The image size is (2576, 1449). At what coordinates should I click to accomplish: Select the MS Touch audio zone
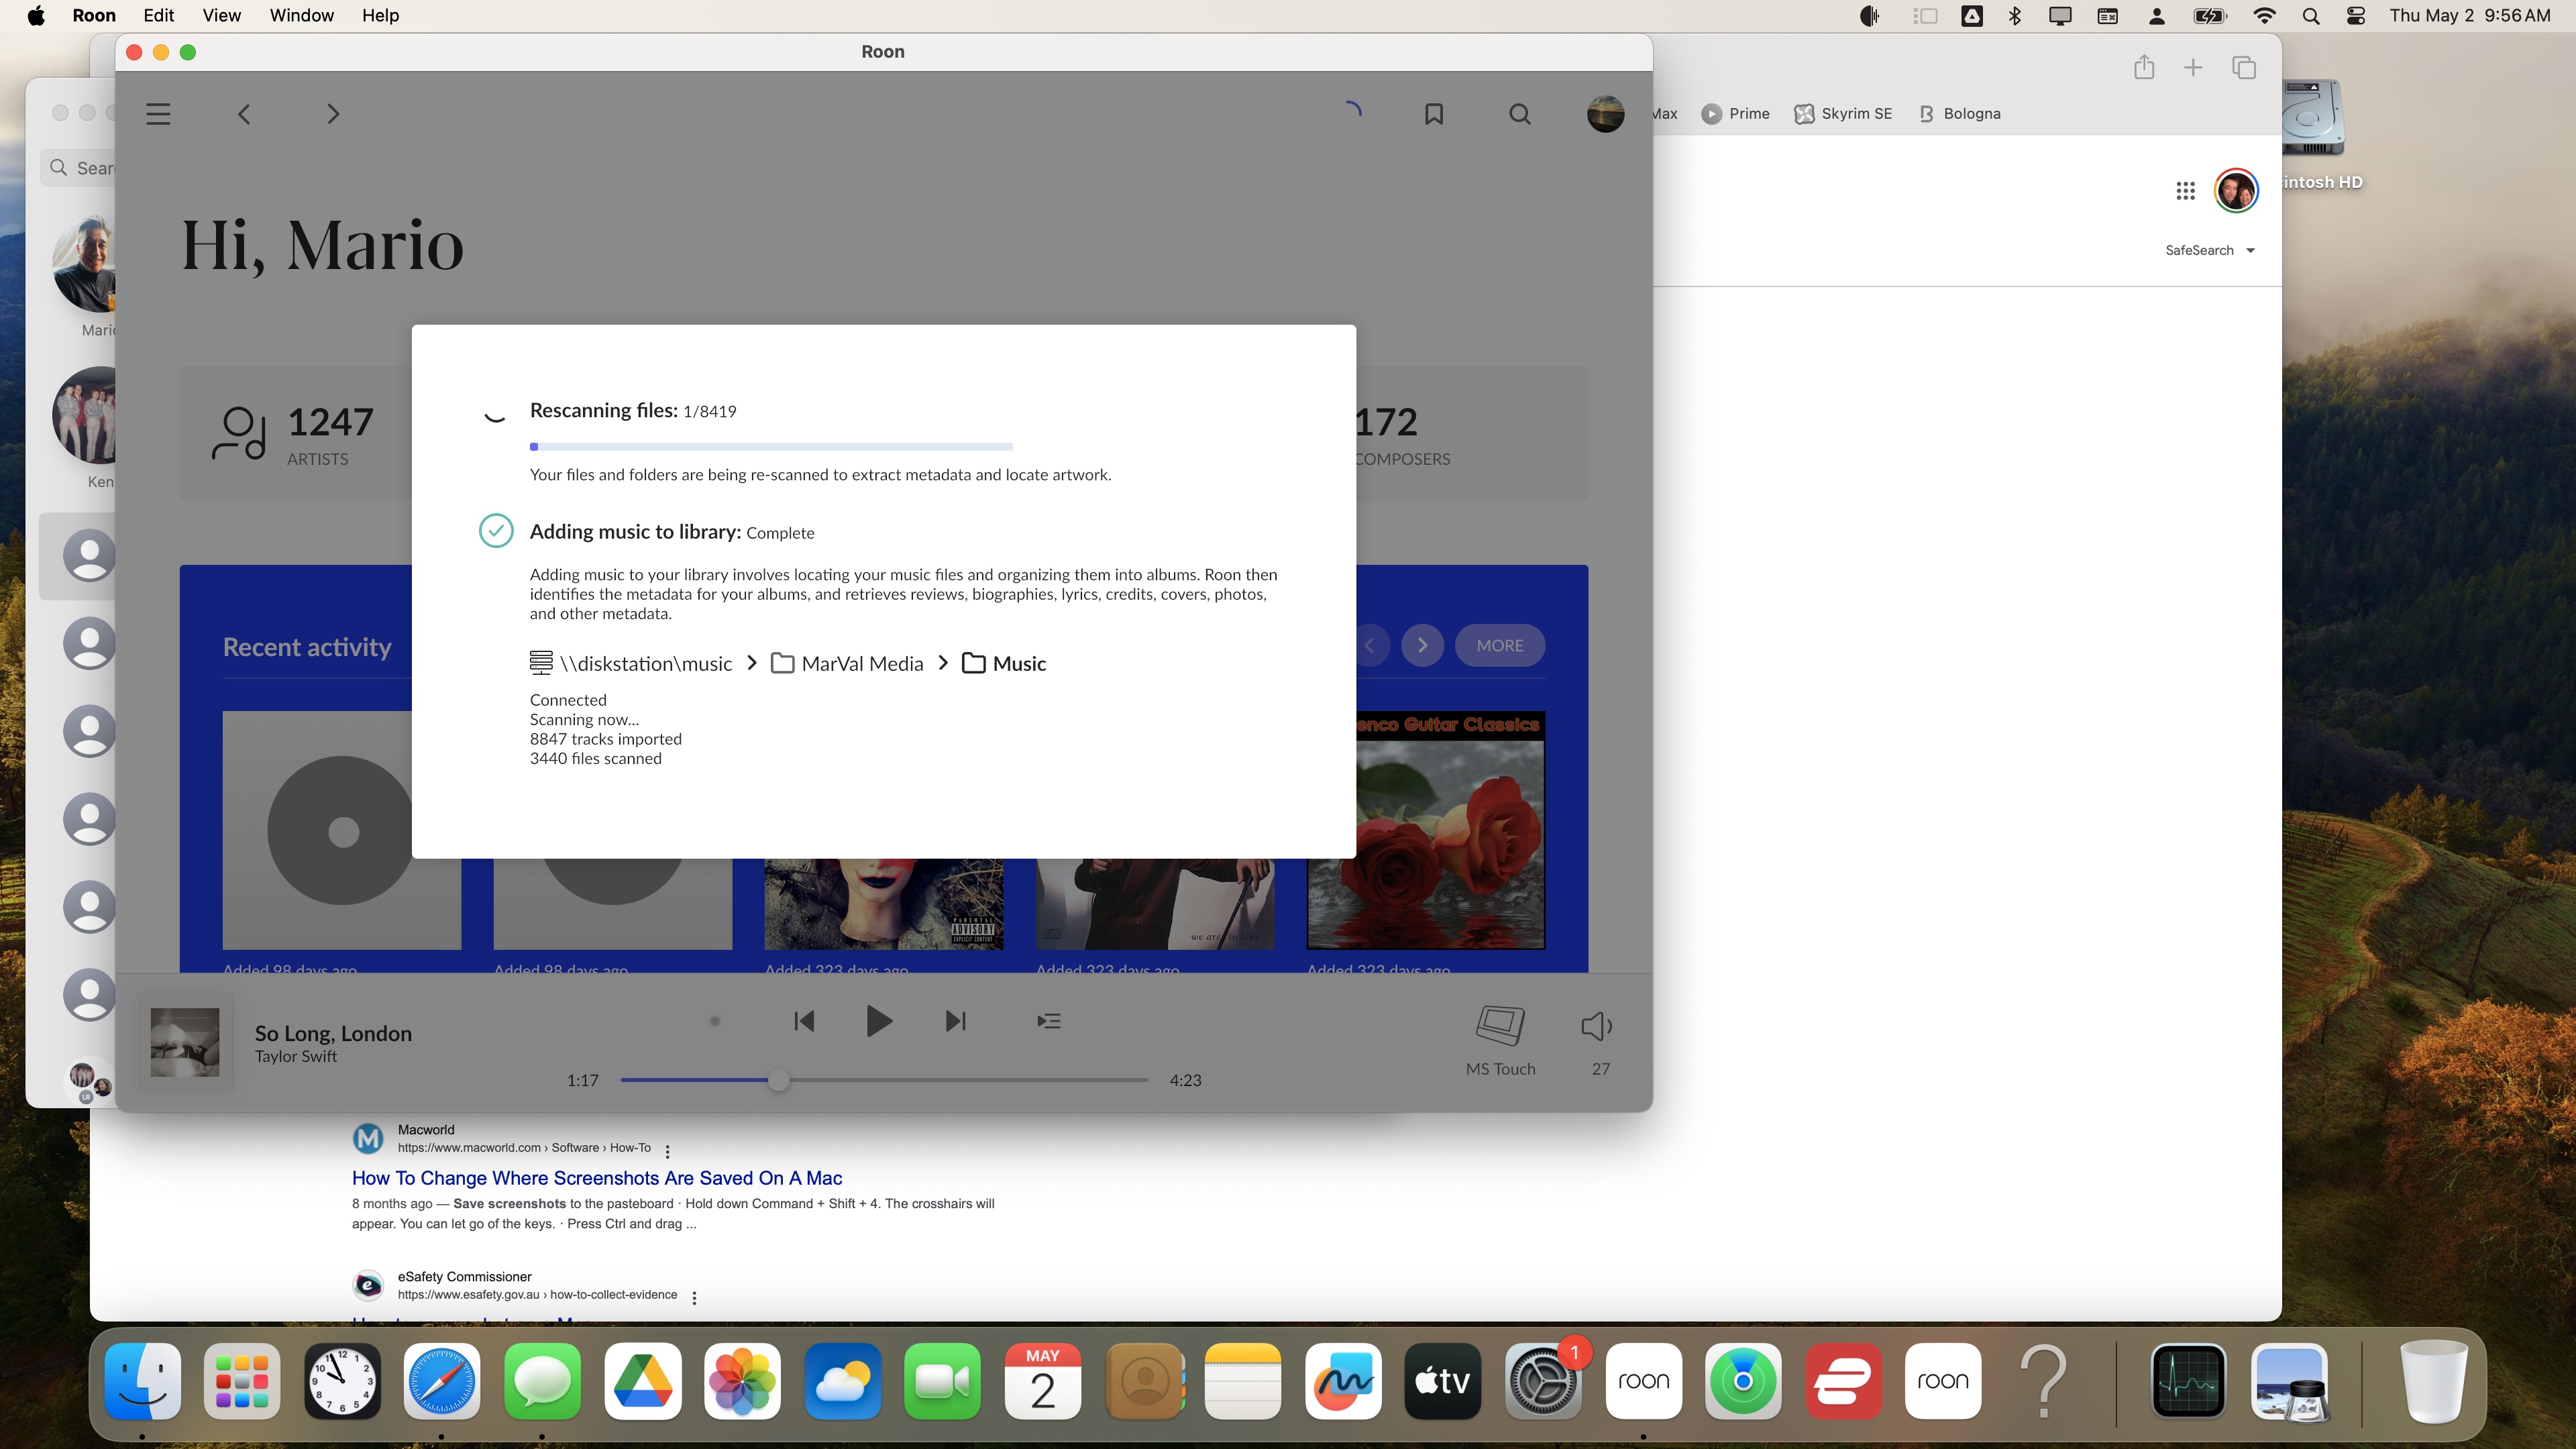coord(1500,1040)
